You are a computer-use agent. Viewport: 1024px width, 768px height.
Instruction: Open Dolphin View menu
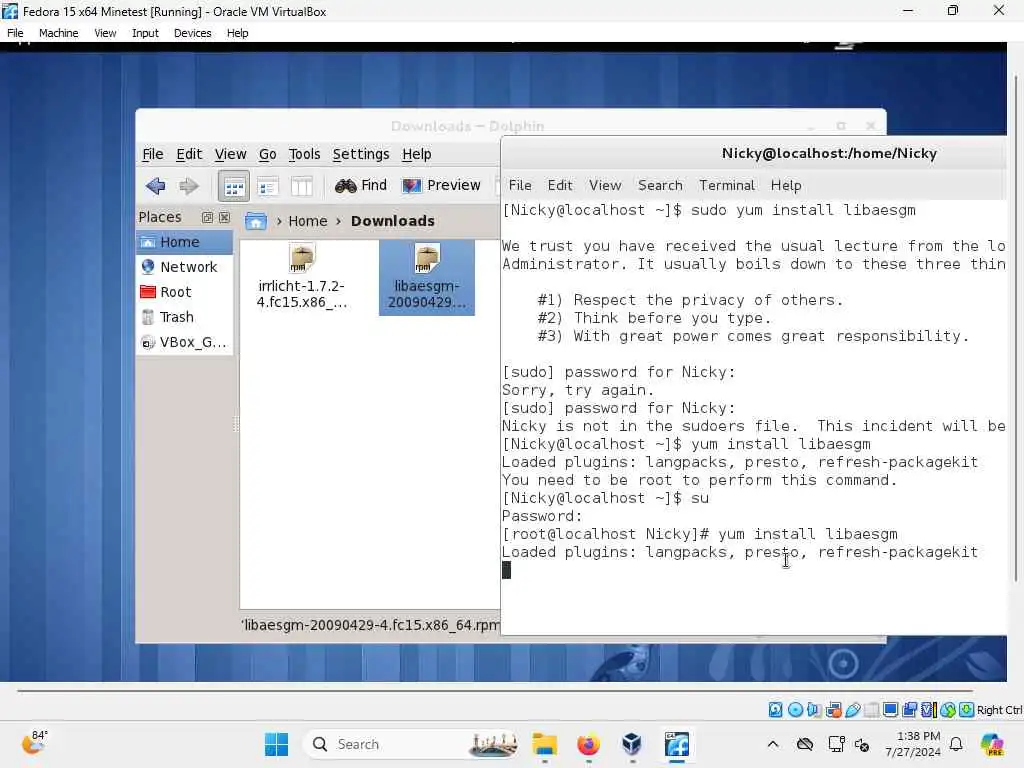point(231,154)
